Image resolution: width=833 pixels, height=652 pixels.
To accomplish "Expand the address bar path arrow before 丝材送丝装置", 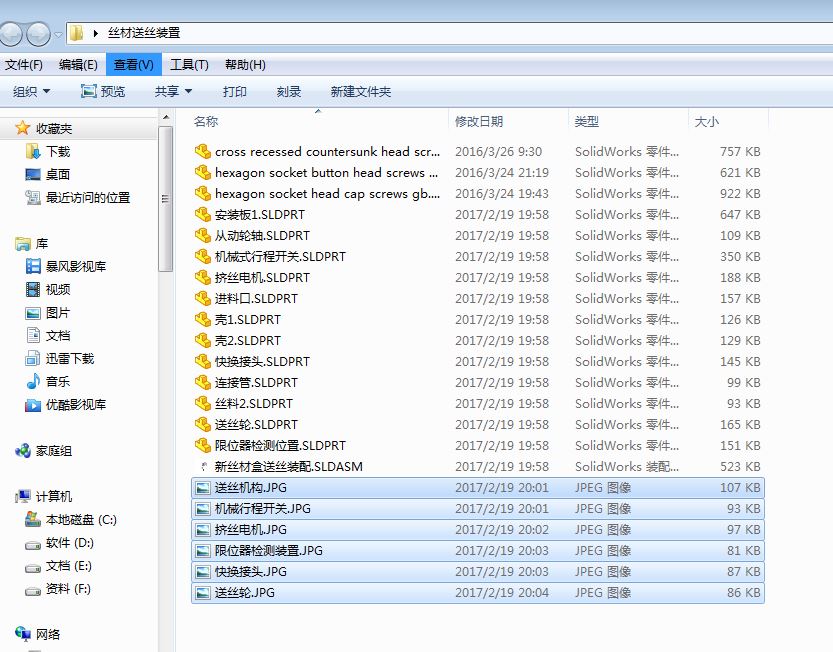I will 96,33.
